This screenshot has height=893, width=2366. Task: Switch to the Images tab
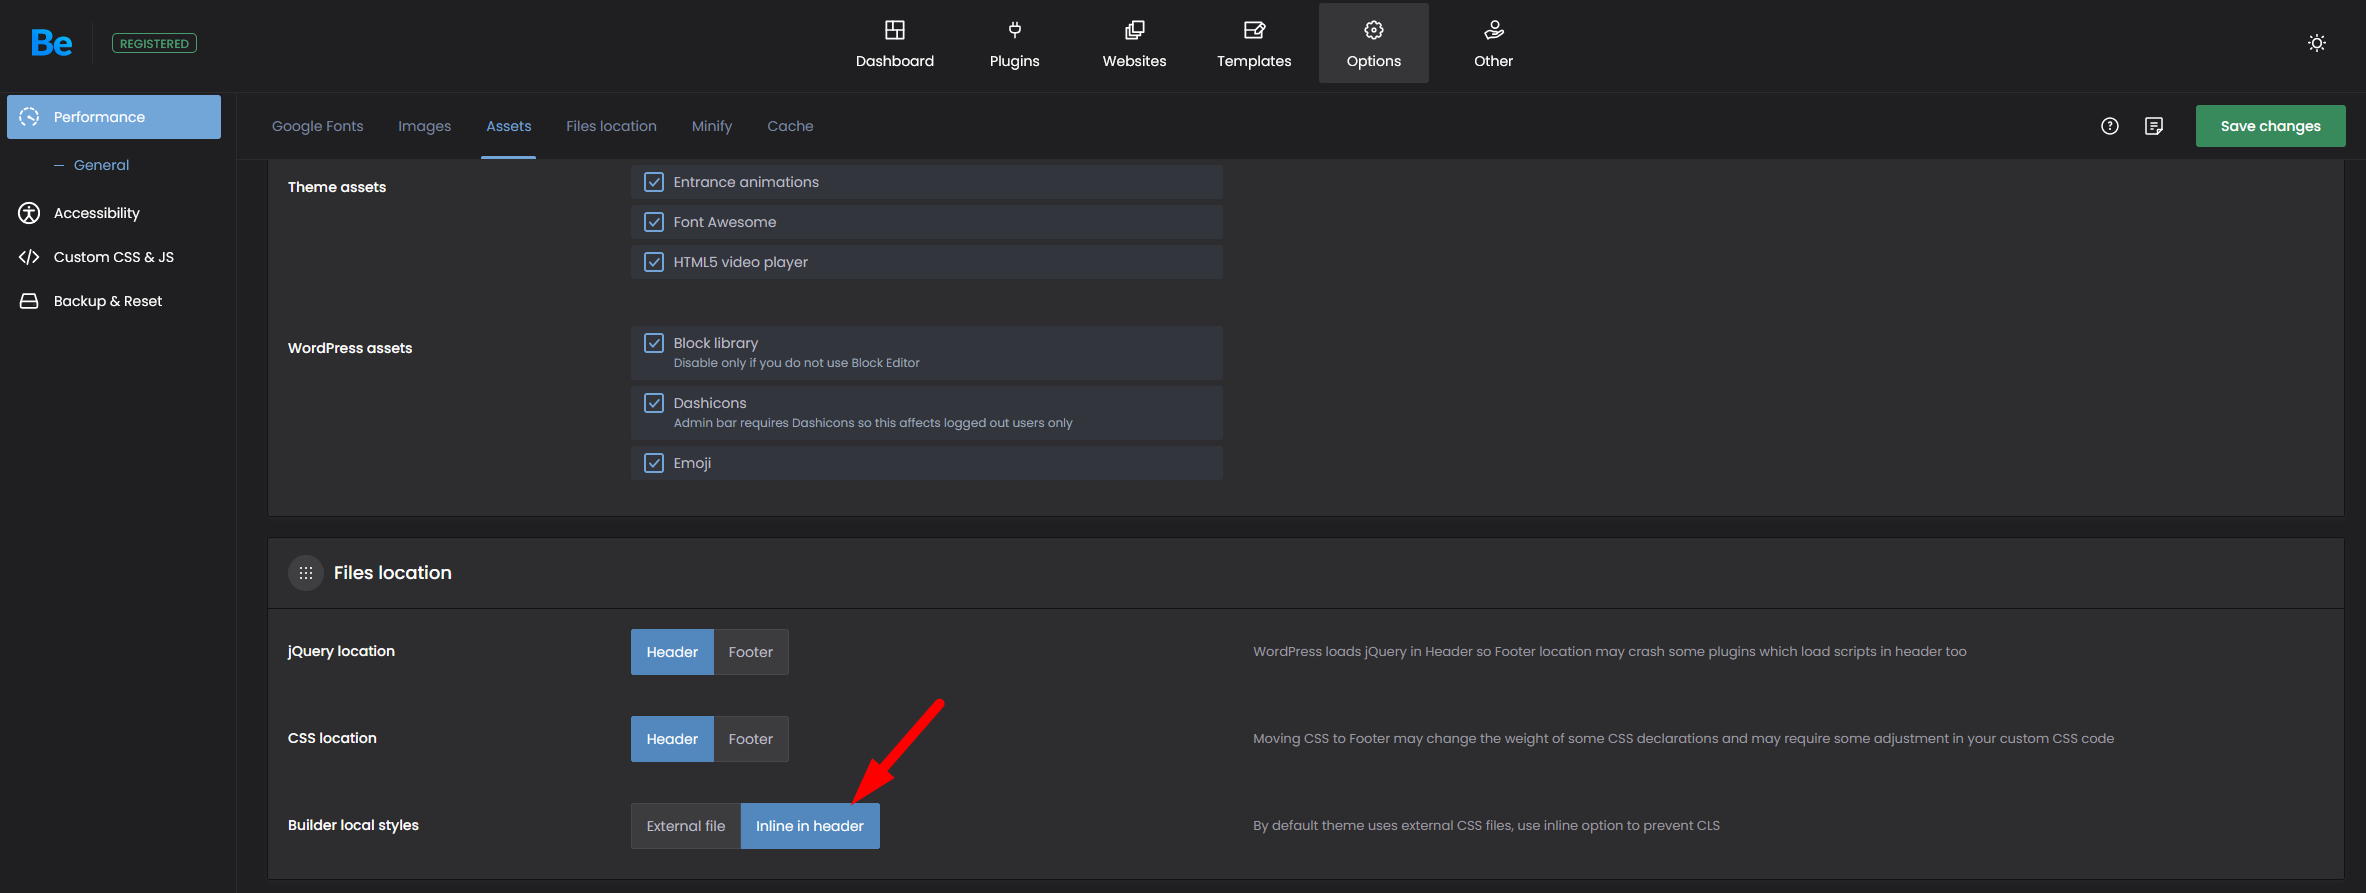click(424, 126)
